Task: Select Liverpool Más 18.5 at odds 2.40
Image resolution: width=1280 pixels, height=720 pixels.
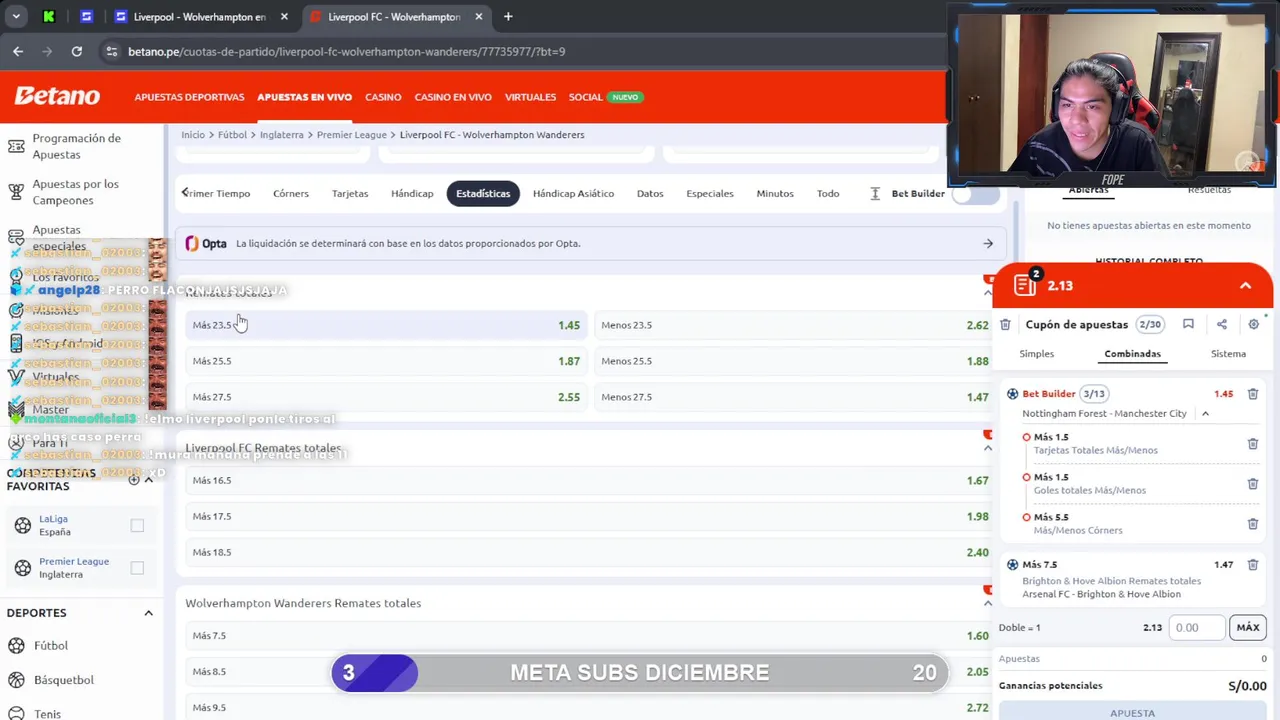Action: pos(590,552)
